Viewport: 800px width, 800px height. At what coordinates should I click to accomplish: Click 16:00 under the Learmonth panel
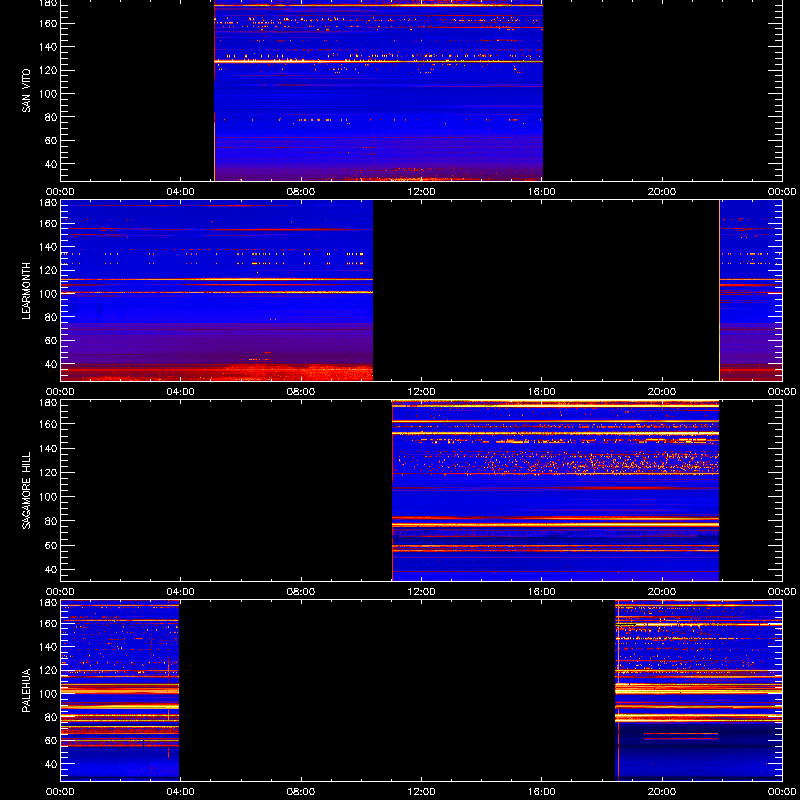point(542,392)
